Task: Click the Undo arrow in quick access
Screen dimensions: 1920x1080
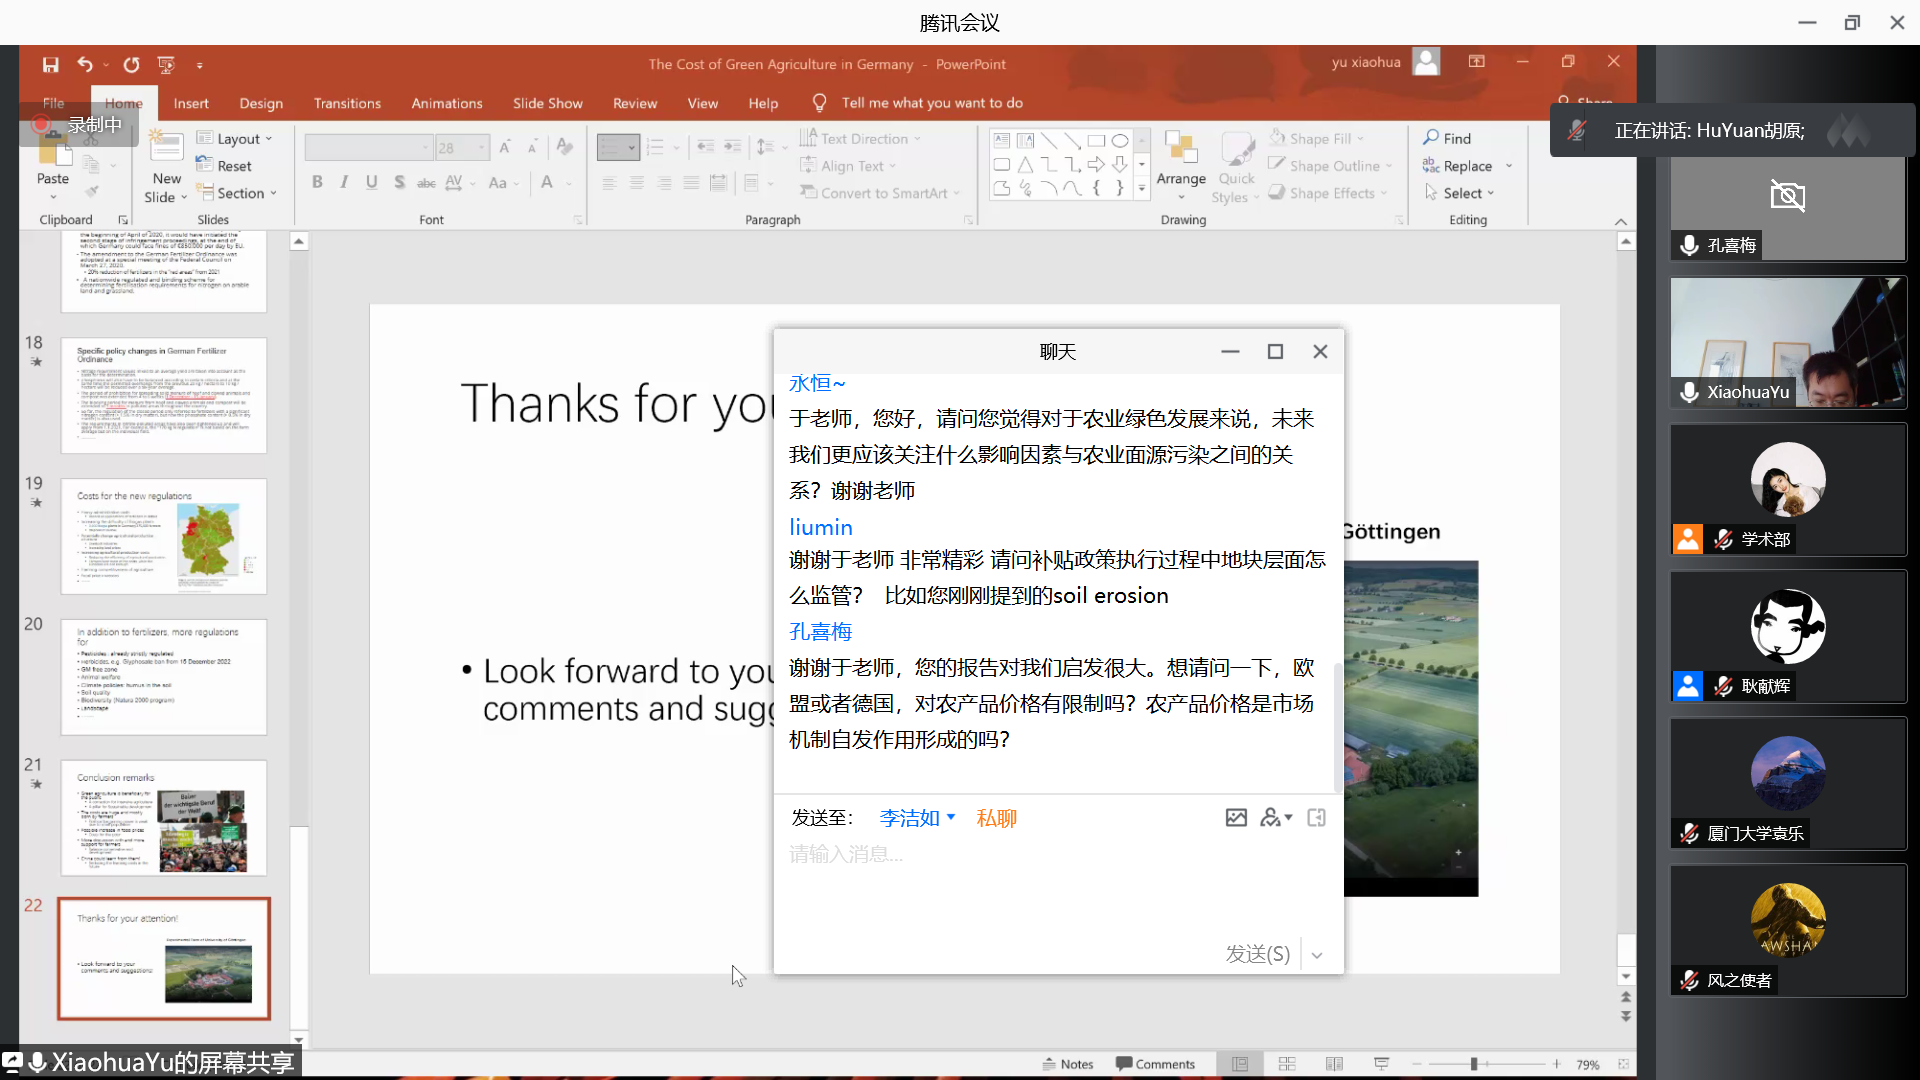Action: 85,65
